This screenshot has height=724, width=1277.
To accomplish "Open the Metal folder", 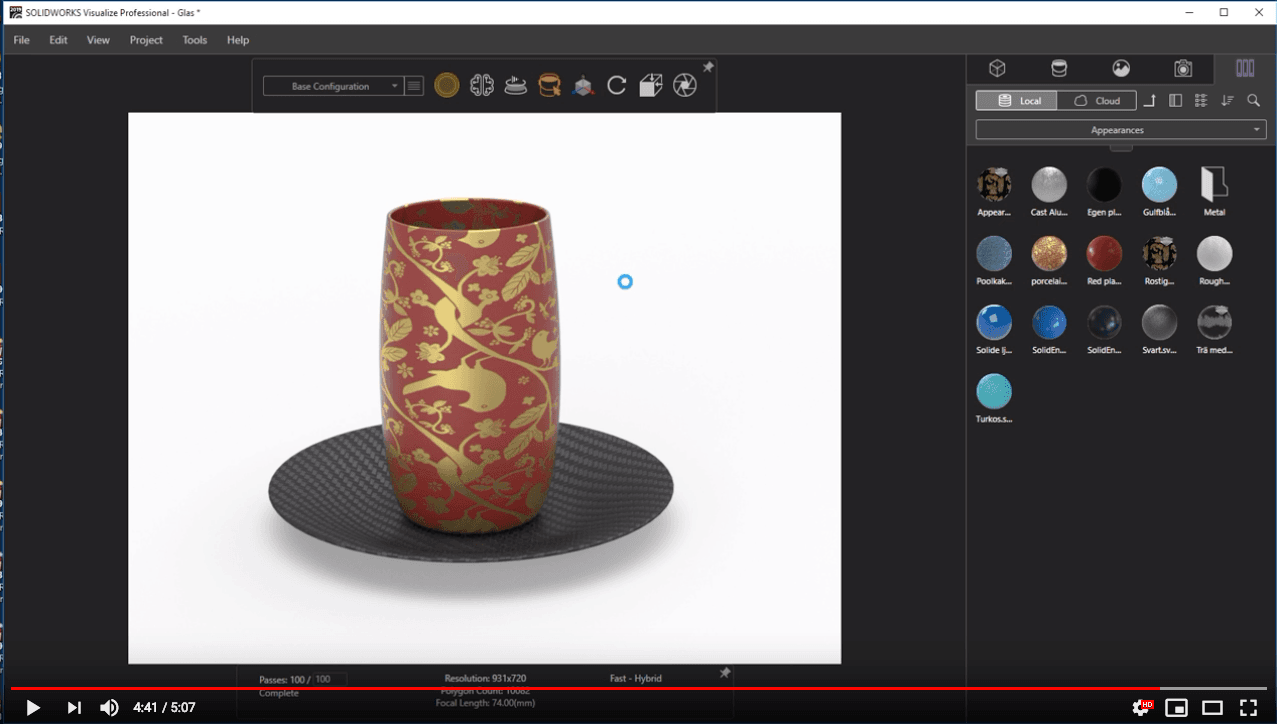I will [x=1214, y=185].
